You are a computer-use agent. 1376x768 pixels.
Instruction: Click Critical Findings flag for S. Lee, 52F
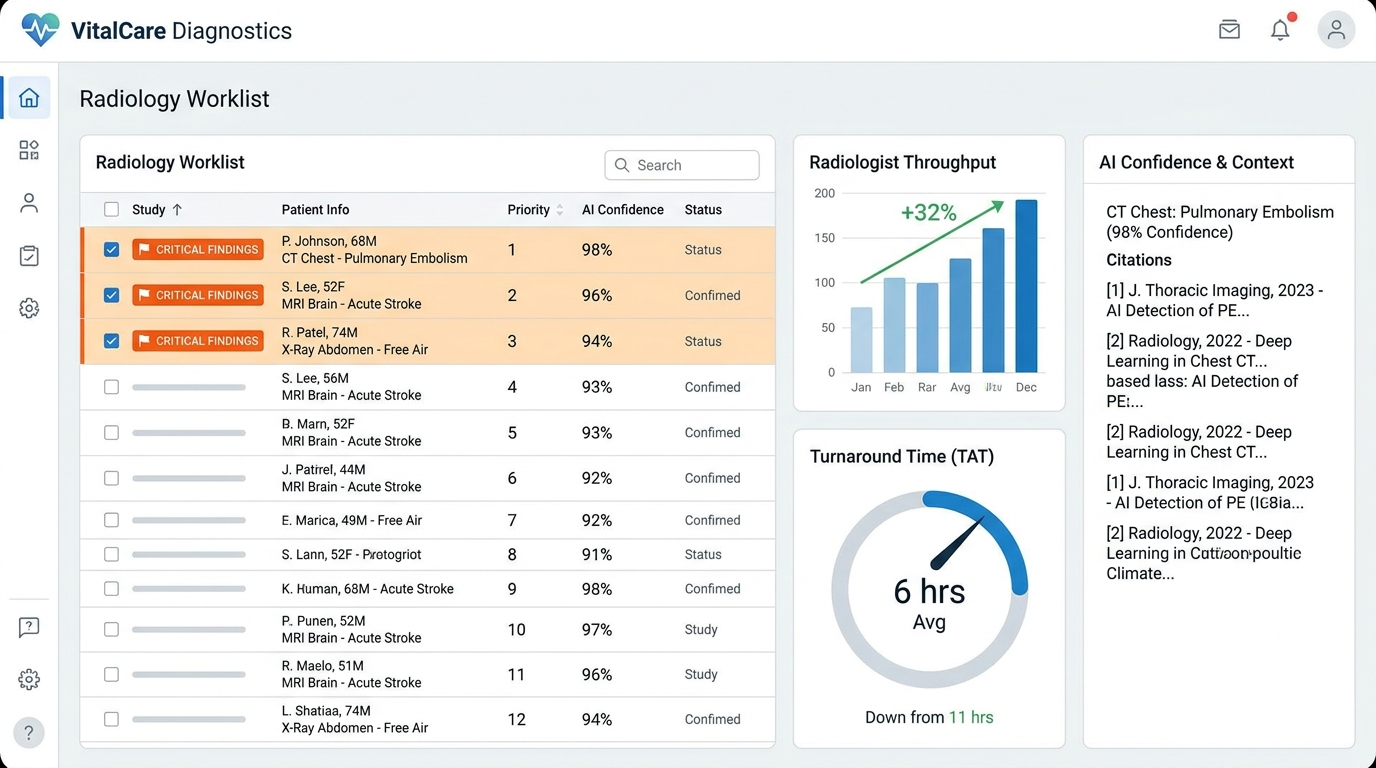coord(198,295)
